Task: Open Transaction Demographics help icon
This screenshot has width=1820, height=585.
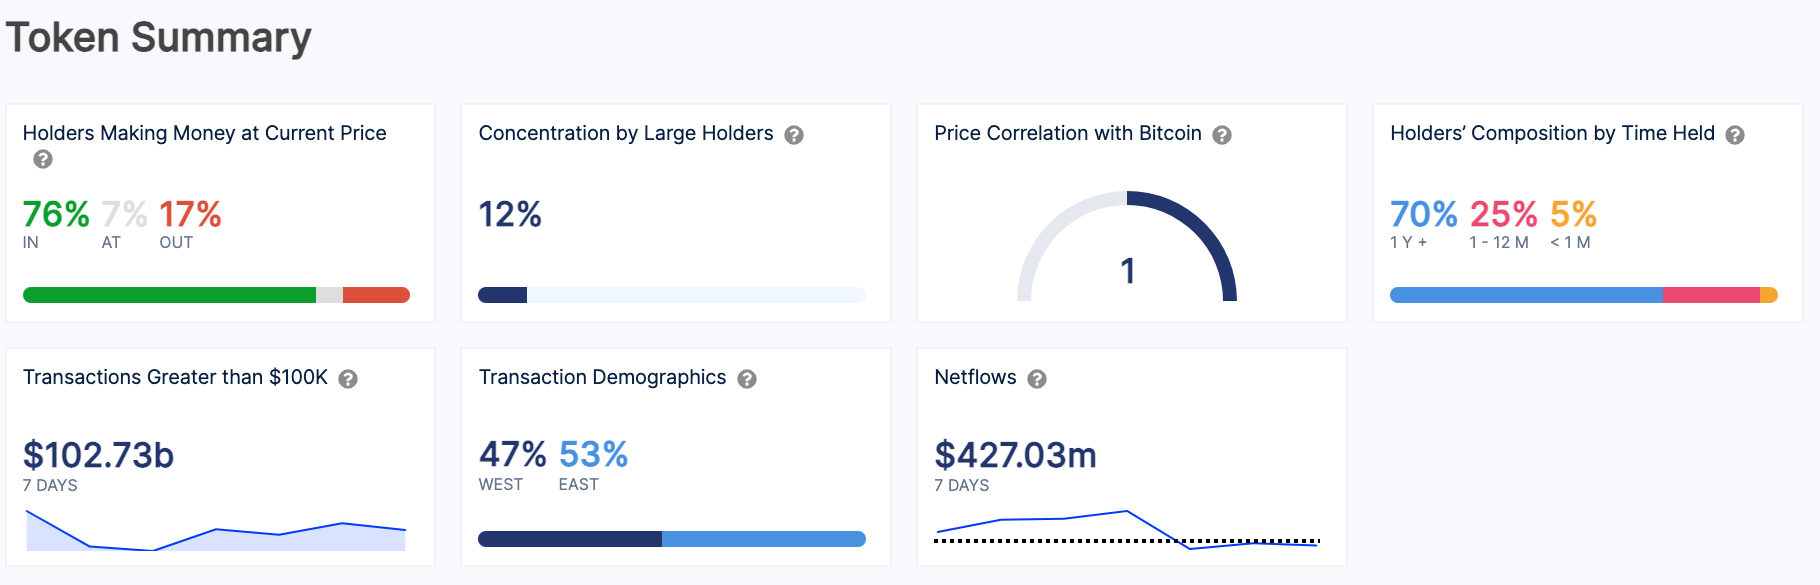Action: click(x=747, y=379)
